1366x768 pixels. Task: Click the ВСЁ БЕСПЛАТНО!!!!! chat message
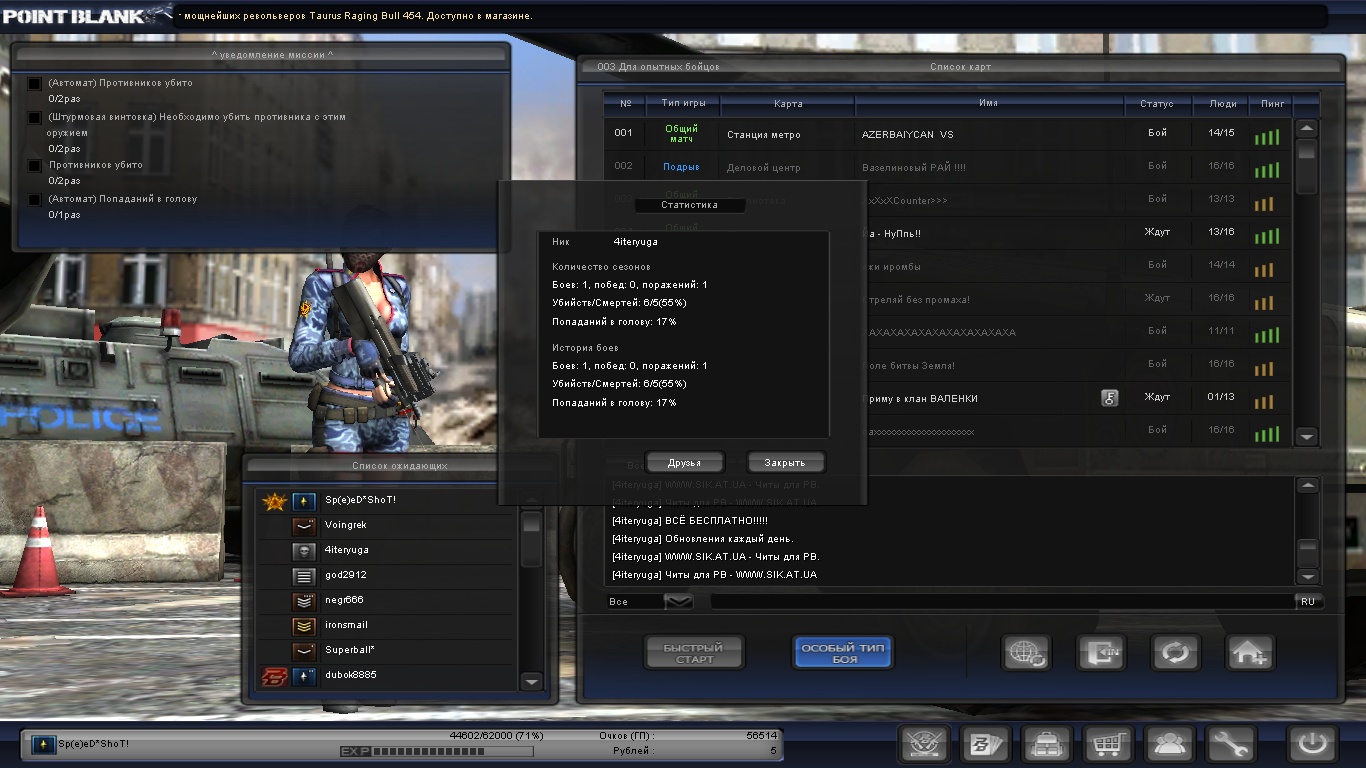(689, 520)
